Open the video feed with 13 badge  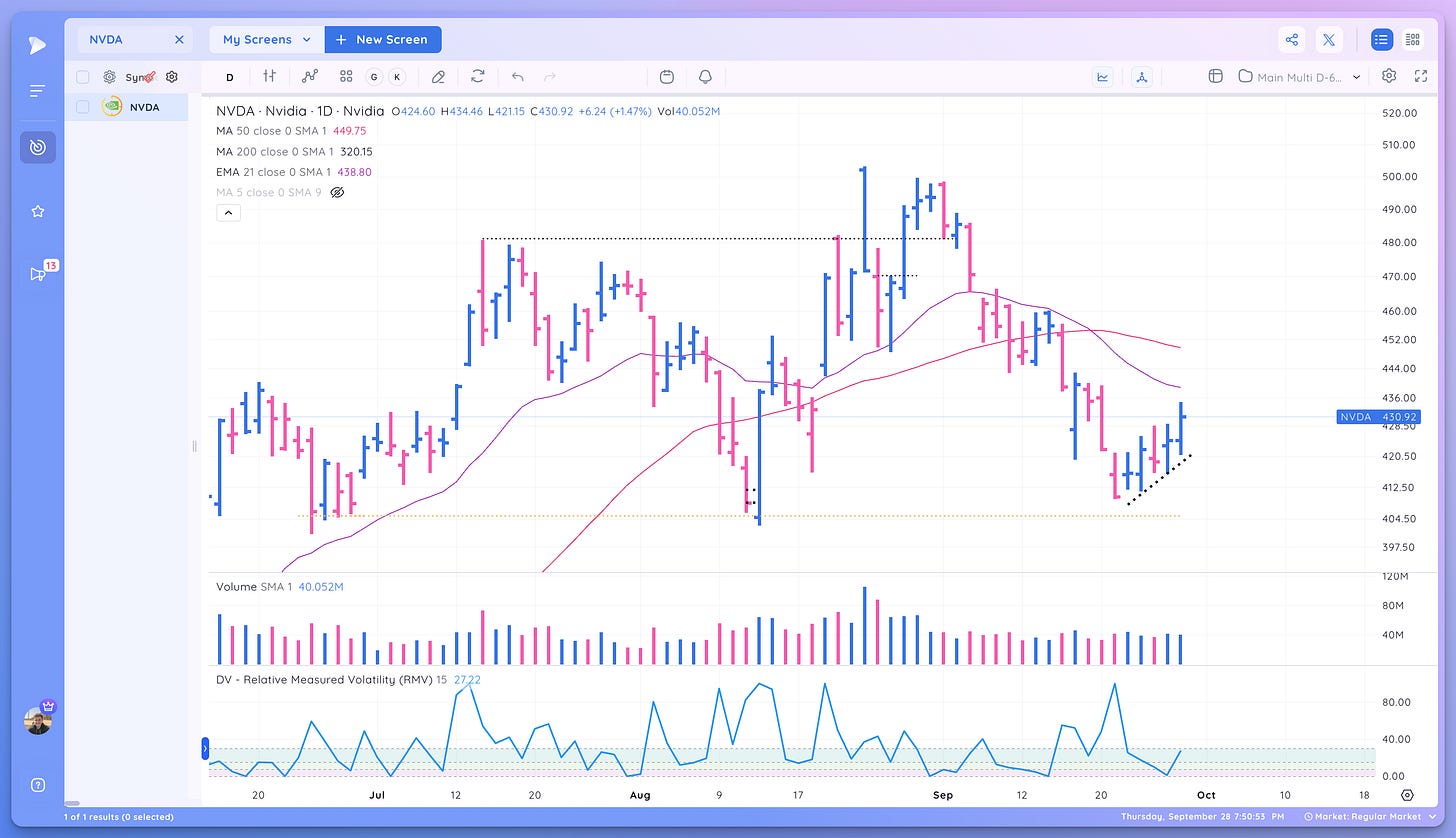(x=38, y=273)
